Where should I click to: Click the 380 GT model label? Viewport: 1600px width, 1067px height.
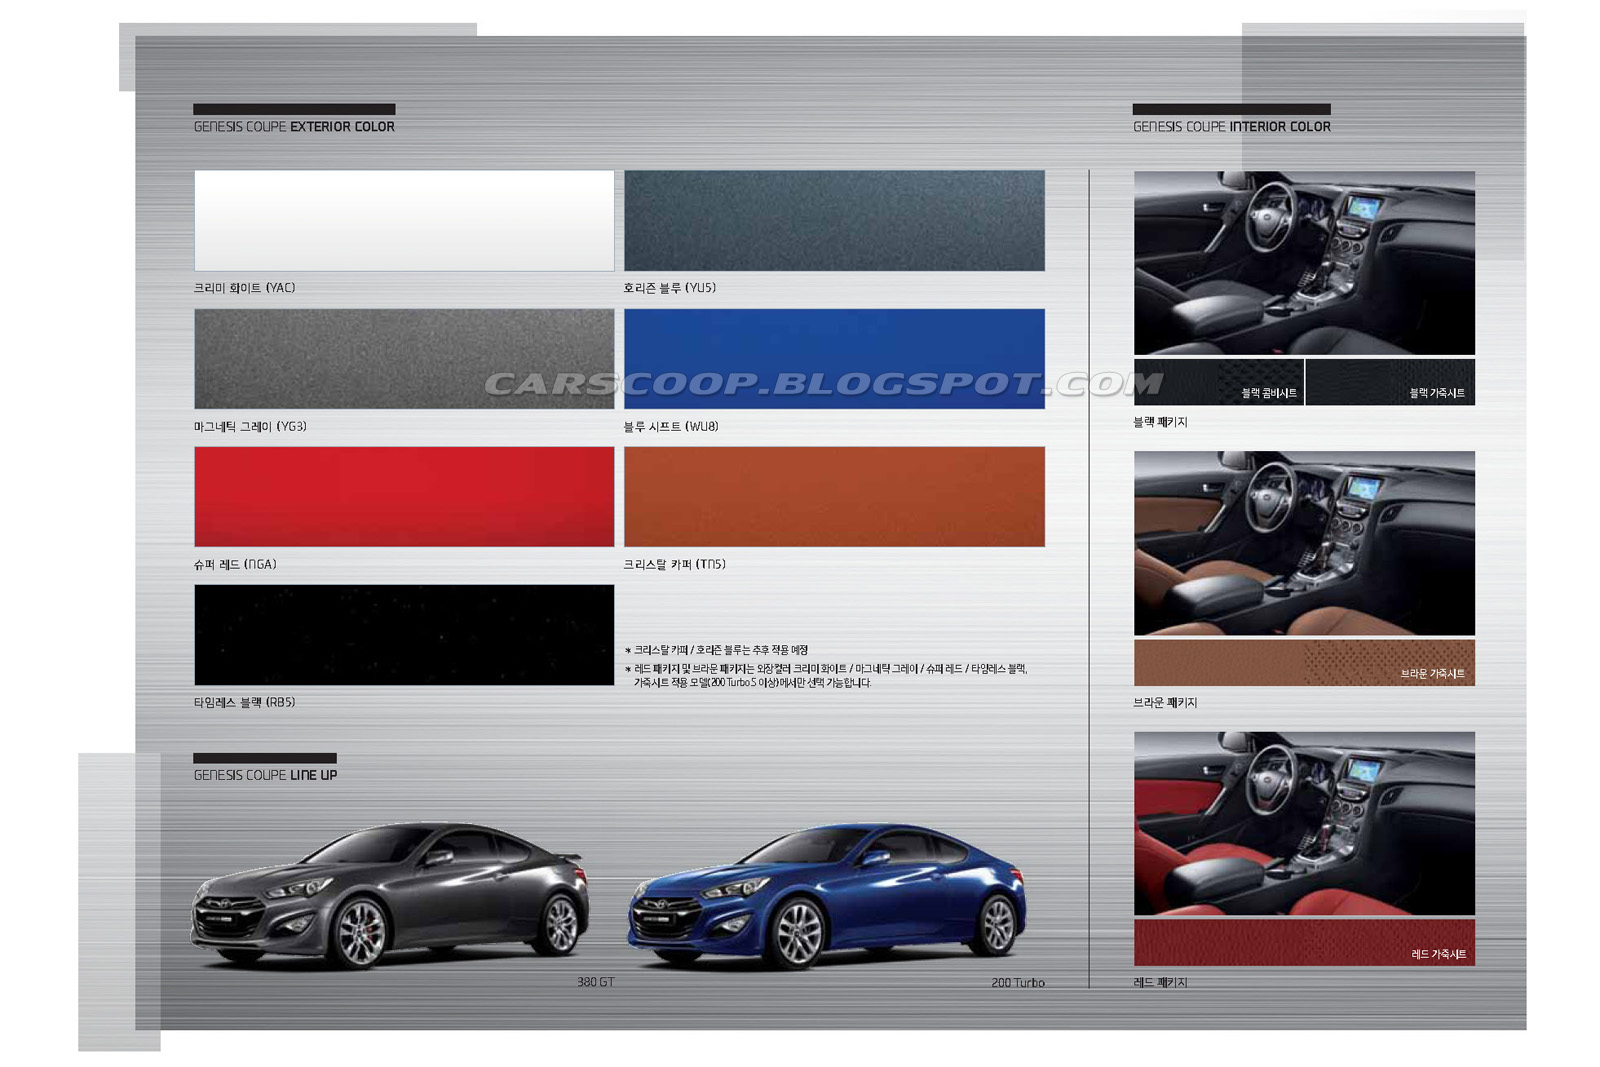pyautogui.click(x=596, y=982)
